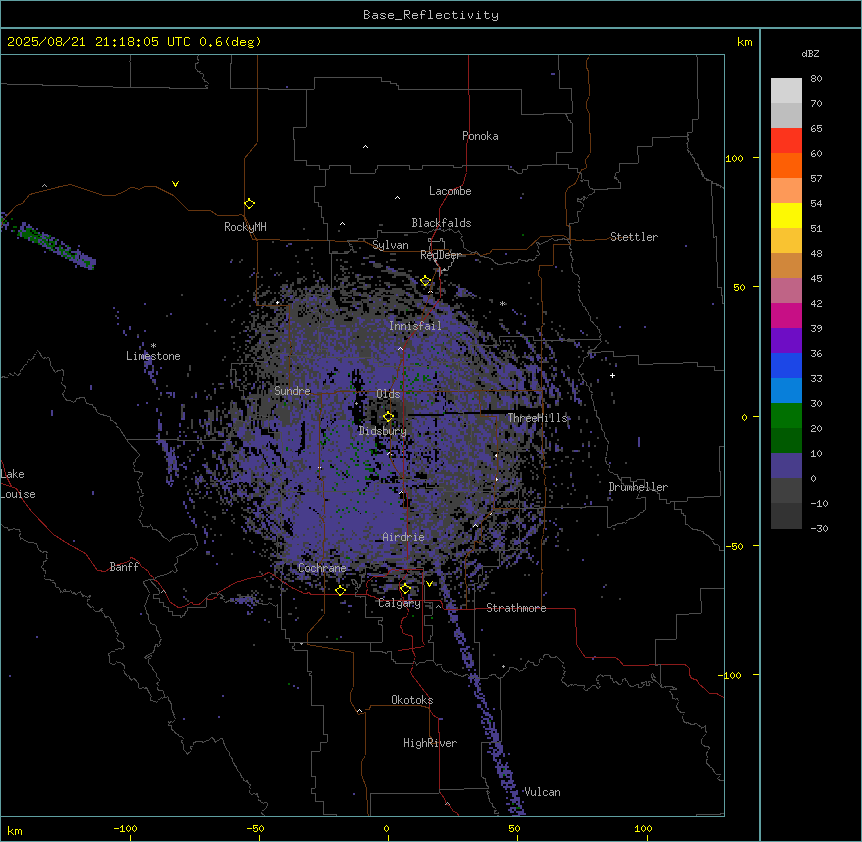
Task: Click the Olds city label
Action: (388, 394)
